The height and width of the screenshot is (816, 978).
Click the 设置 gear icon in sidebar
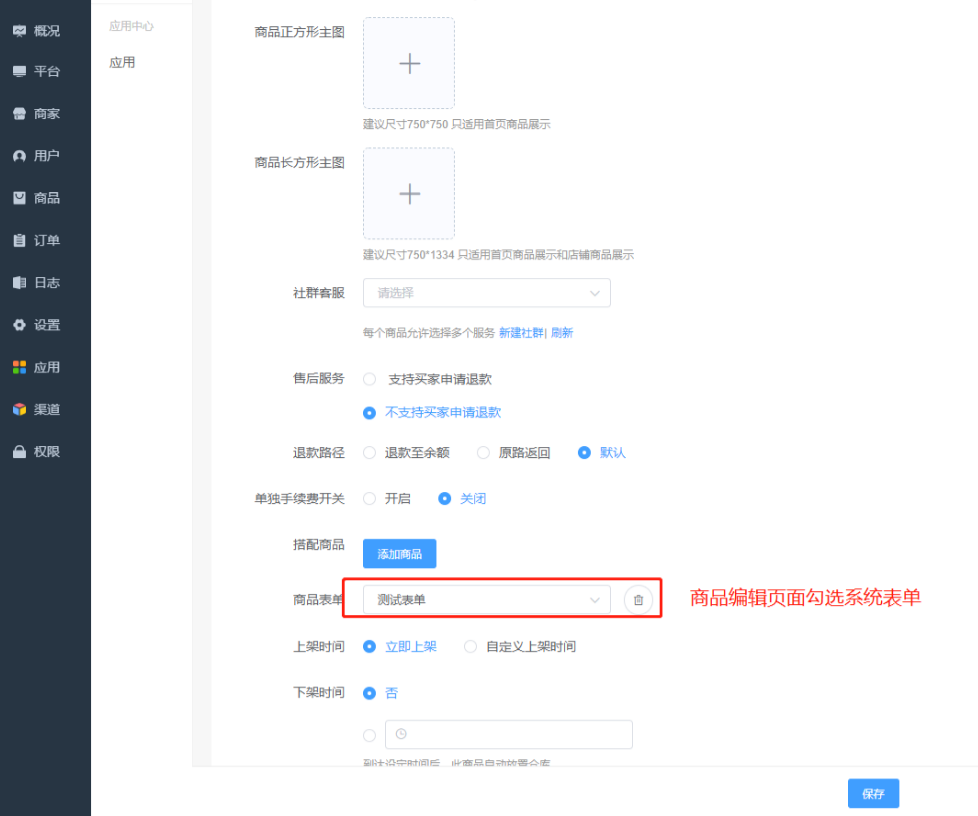click(19, 325)
